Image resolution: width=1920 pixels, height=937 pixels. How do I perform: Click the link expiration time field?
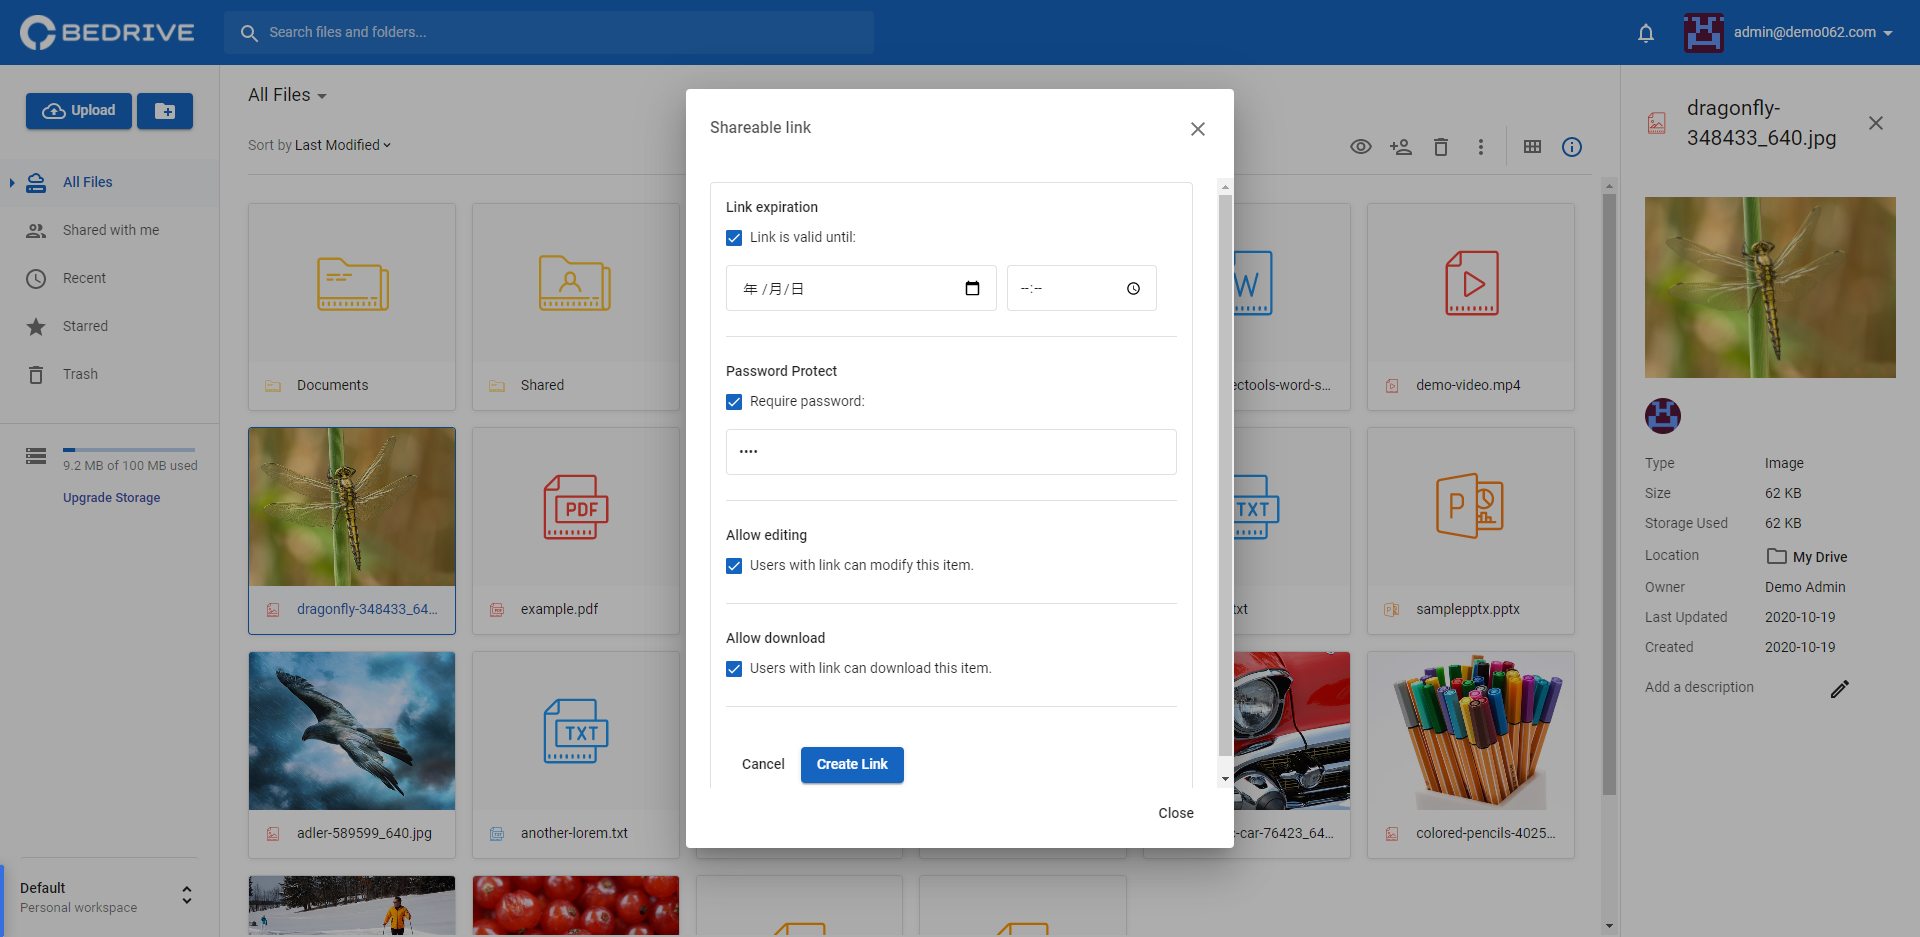pos(1081,288)
